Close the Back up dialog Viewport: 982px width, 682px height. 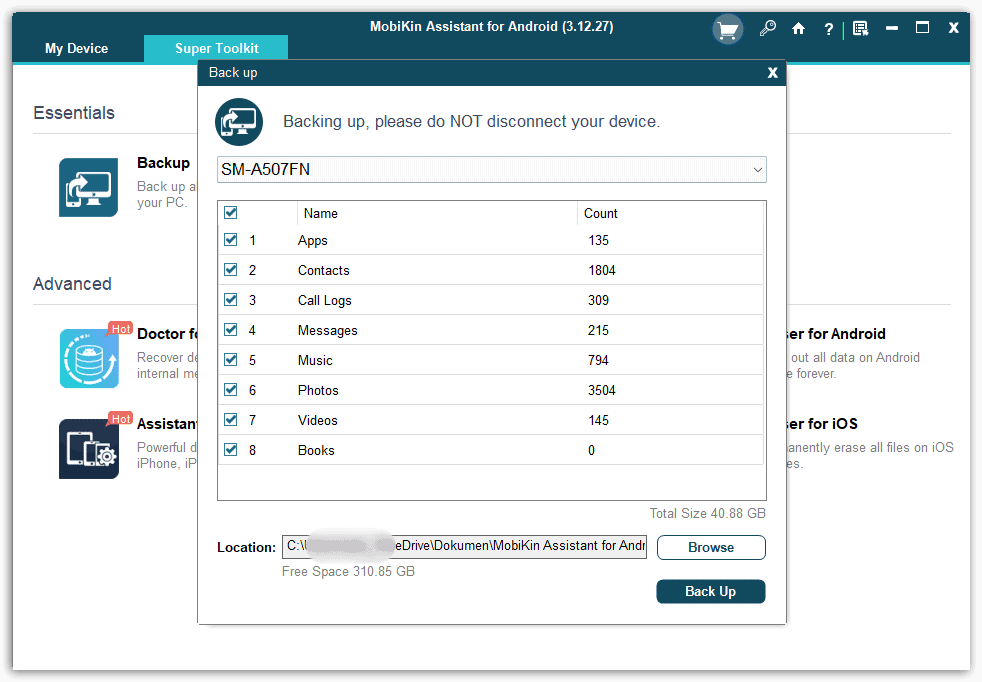pos(773,73)
